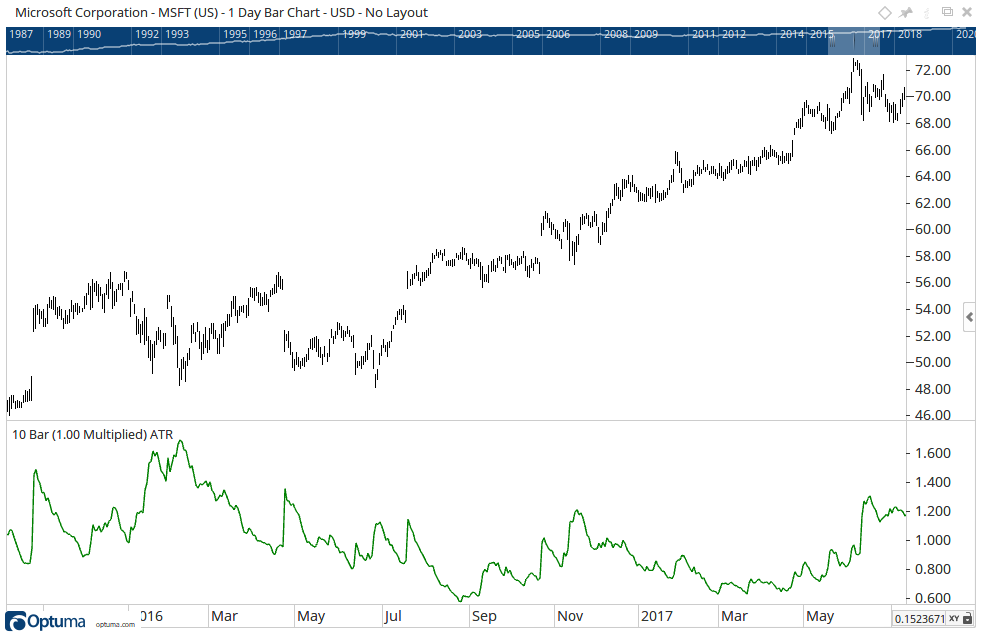Jump to 2018 in the overview strip

click(910, 34)
